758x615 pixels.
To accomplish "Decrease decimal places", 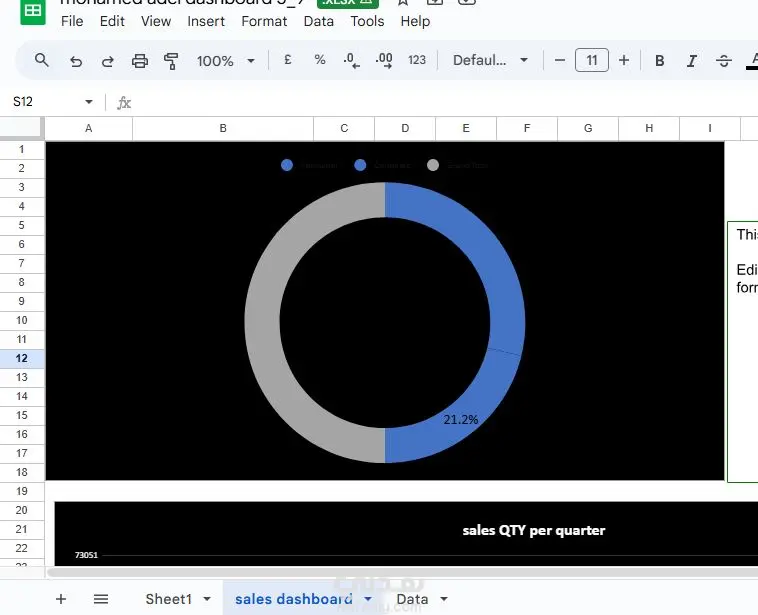I will point(351,60).
